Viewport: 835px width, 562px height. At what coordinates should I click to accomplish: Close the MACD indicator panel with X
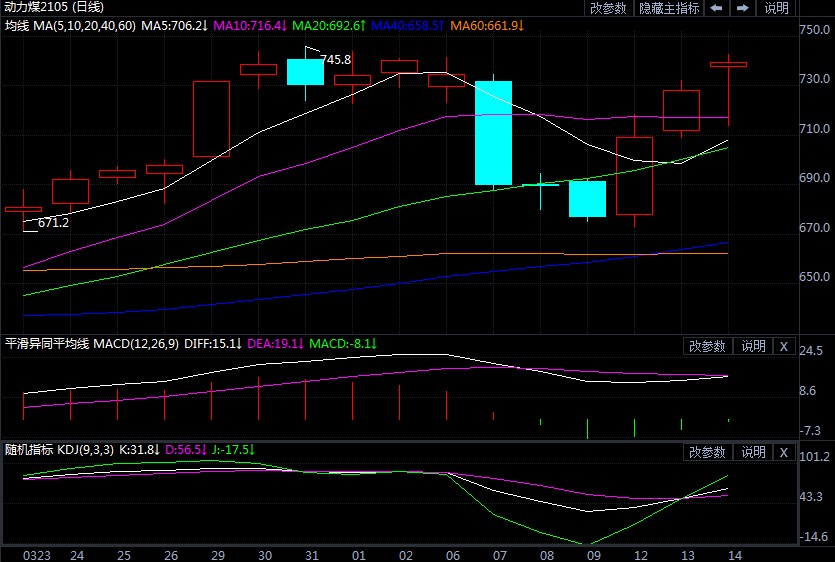tap(783, 346)
